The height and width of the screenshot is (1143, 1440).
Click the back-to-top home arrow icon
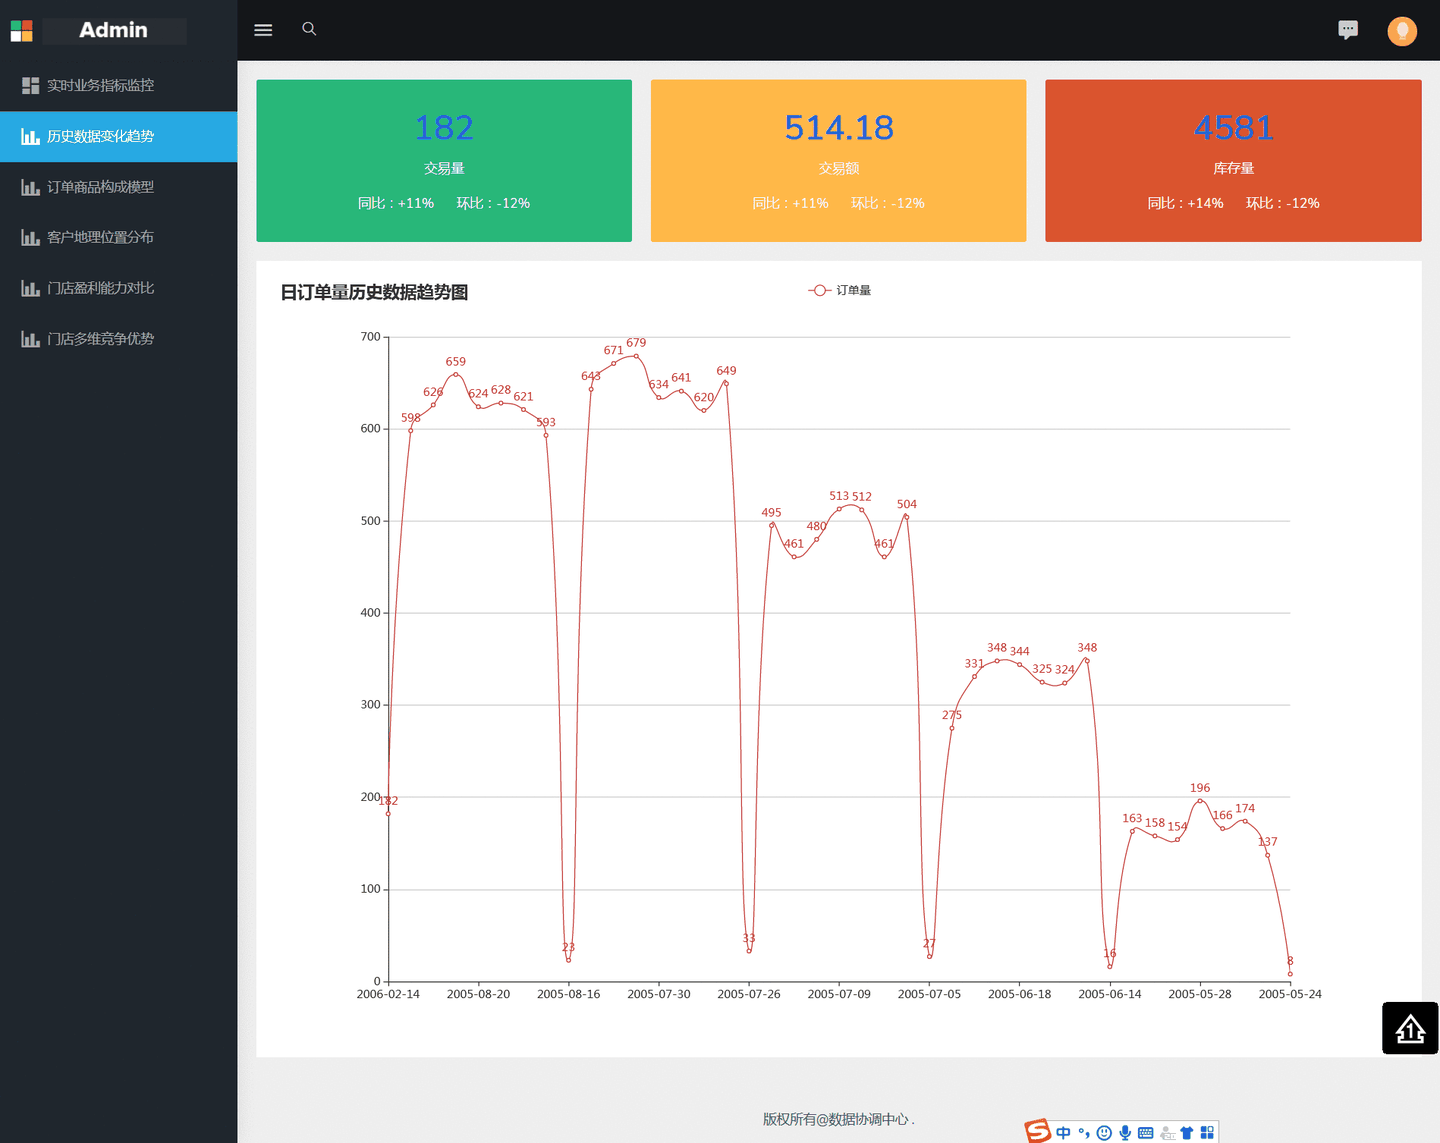tap(1410, 1028)
